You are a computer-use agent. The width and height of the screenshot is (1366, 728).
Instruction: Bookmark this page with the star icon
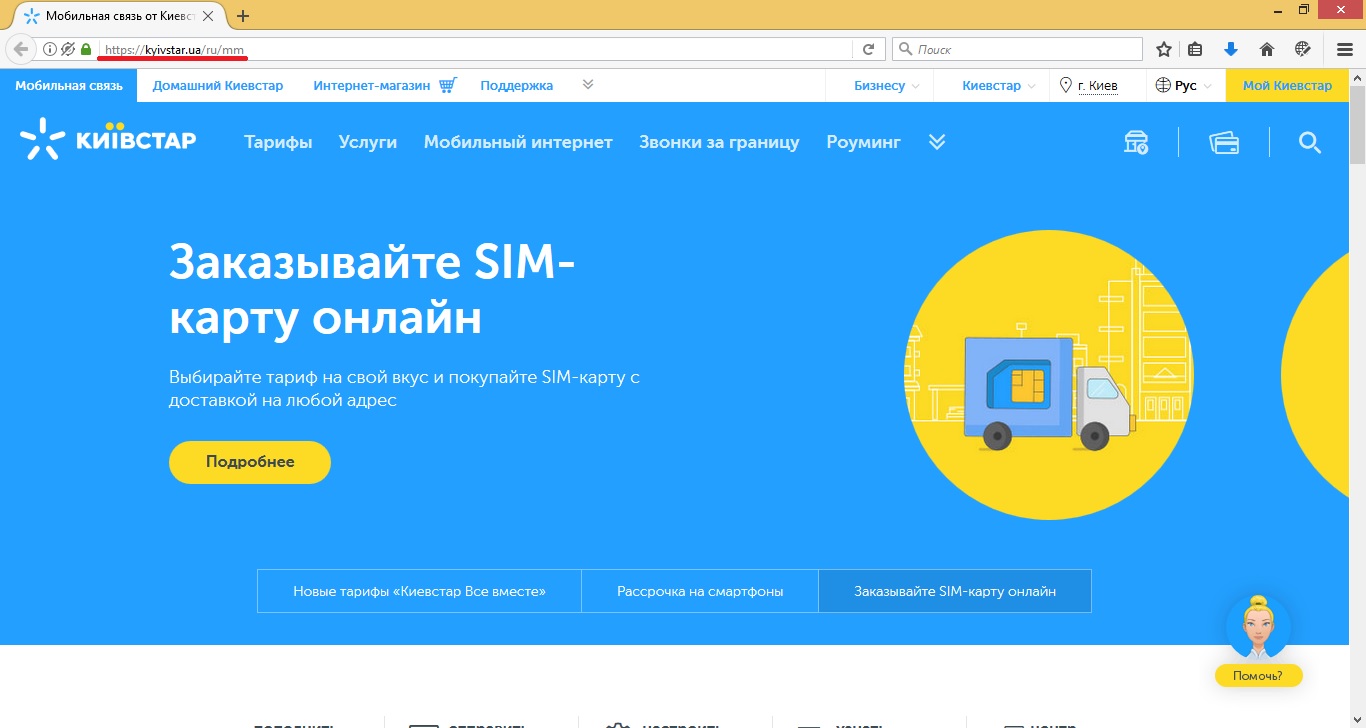(x=1163, y=48)
